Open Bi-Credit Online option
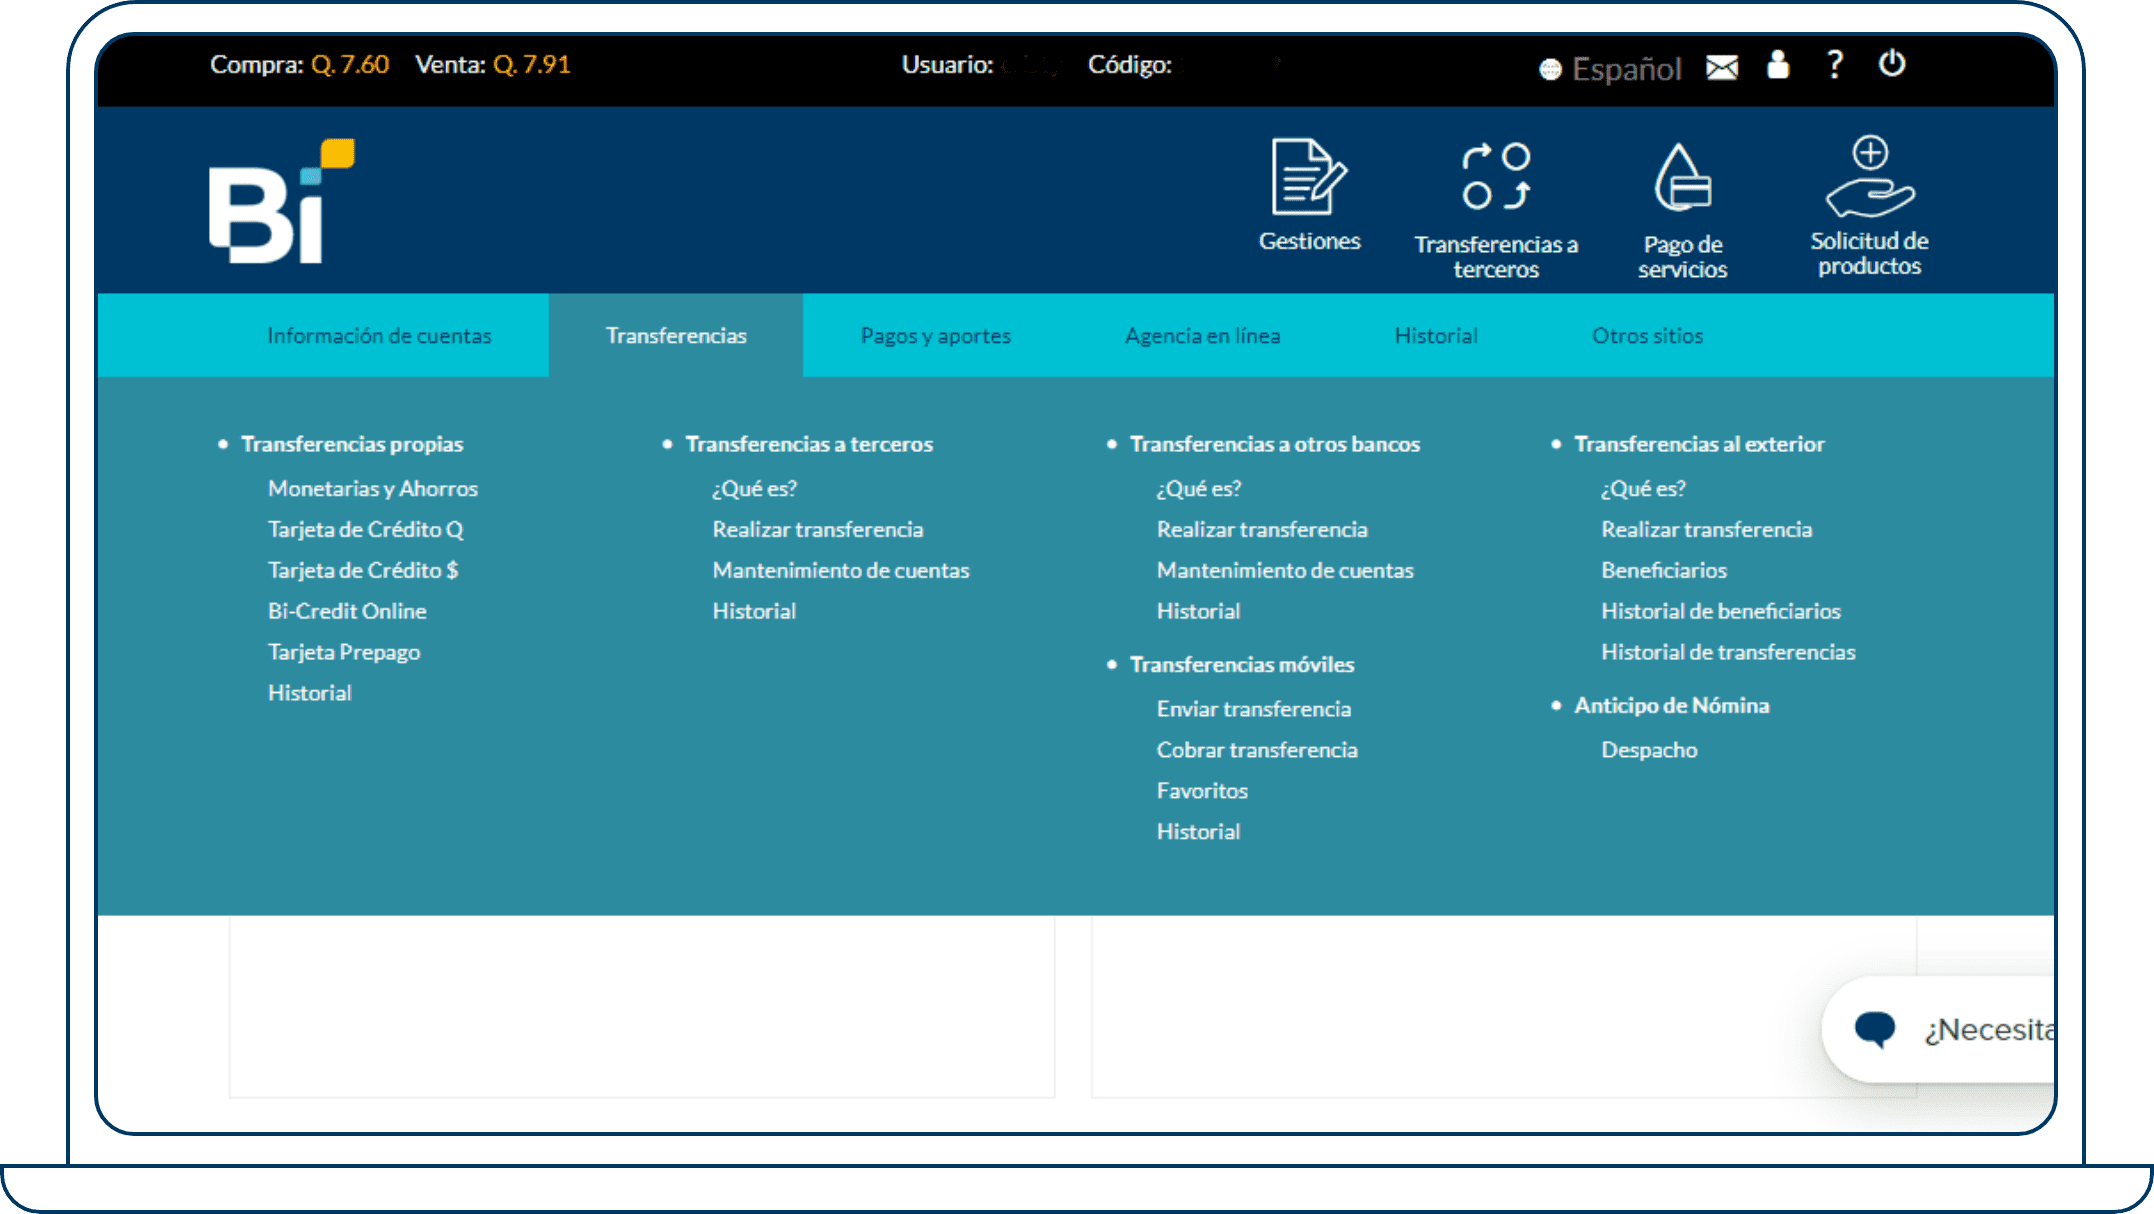This screenshot has width=2154, height=1214. coord(347,612)
